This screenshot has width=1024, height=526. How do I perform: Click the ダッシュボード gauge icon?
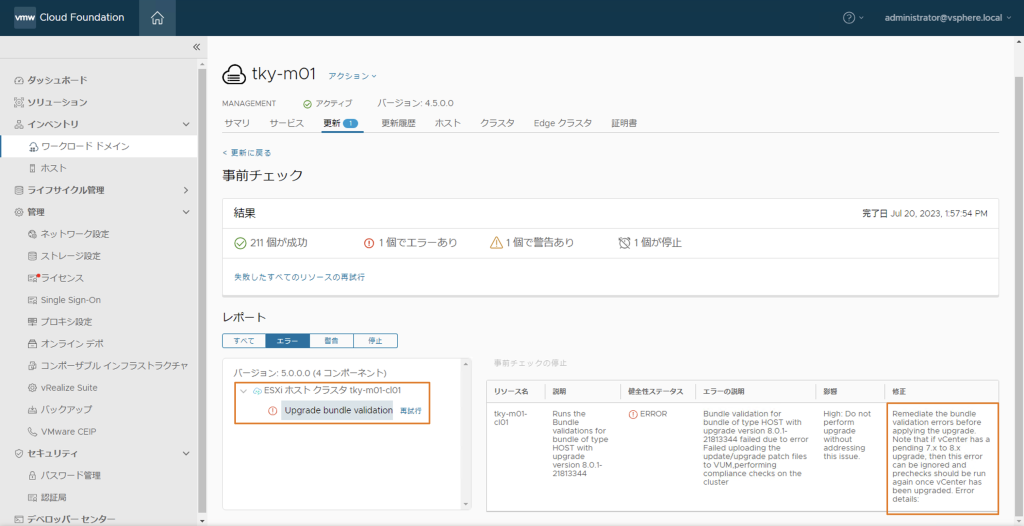18,80
